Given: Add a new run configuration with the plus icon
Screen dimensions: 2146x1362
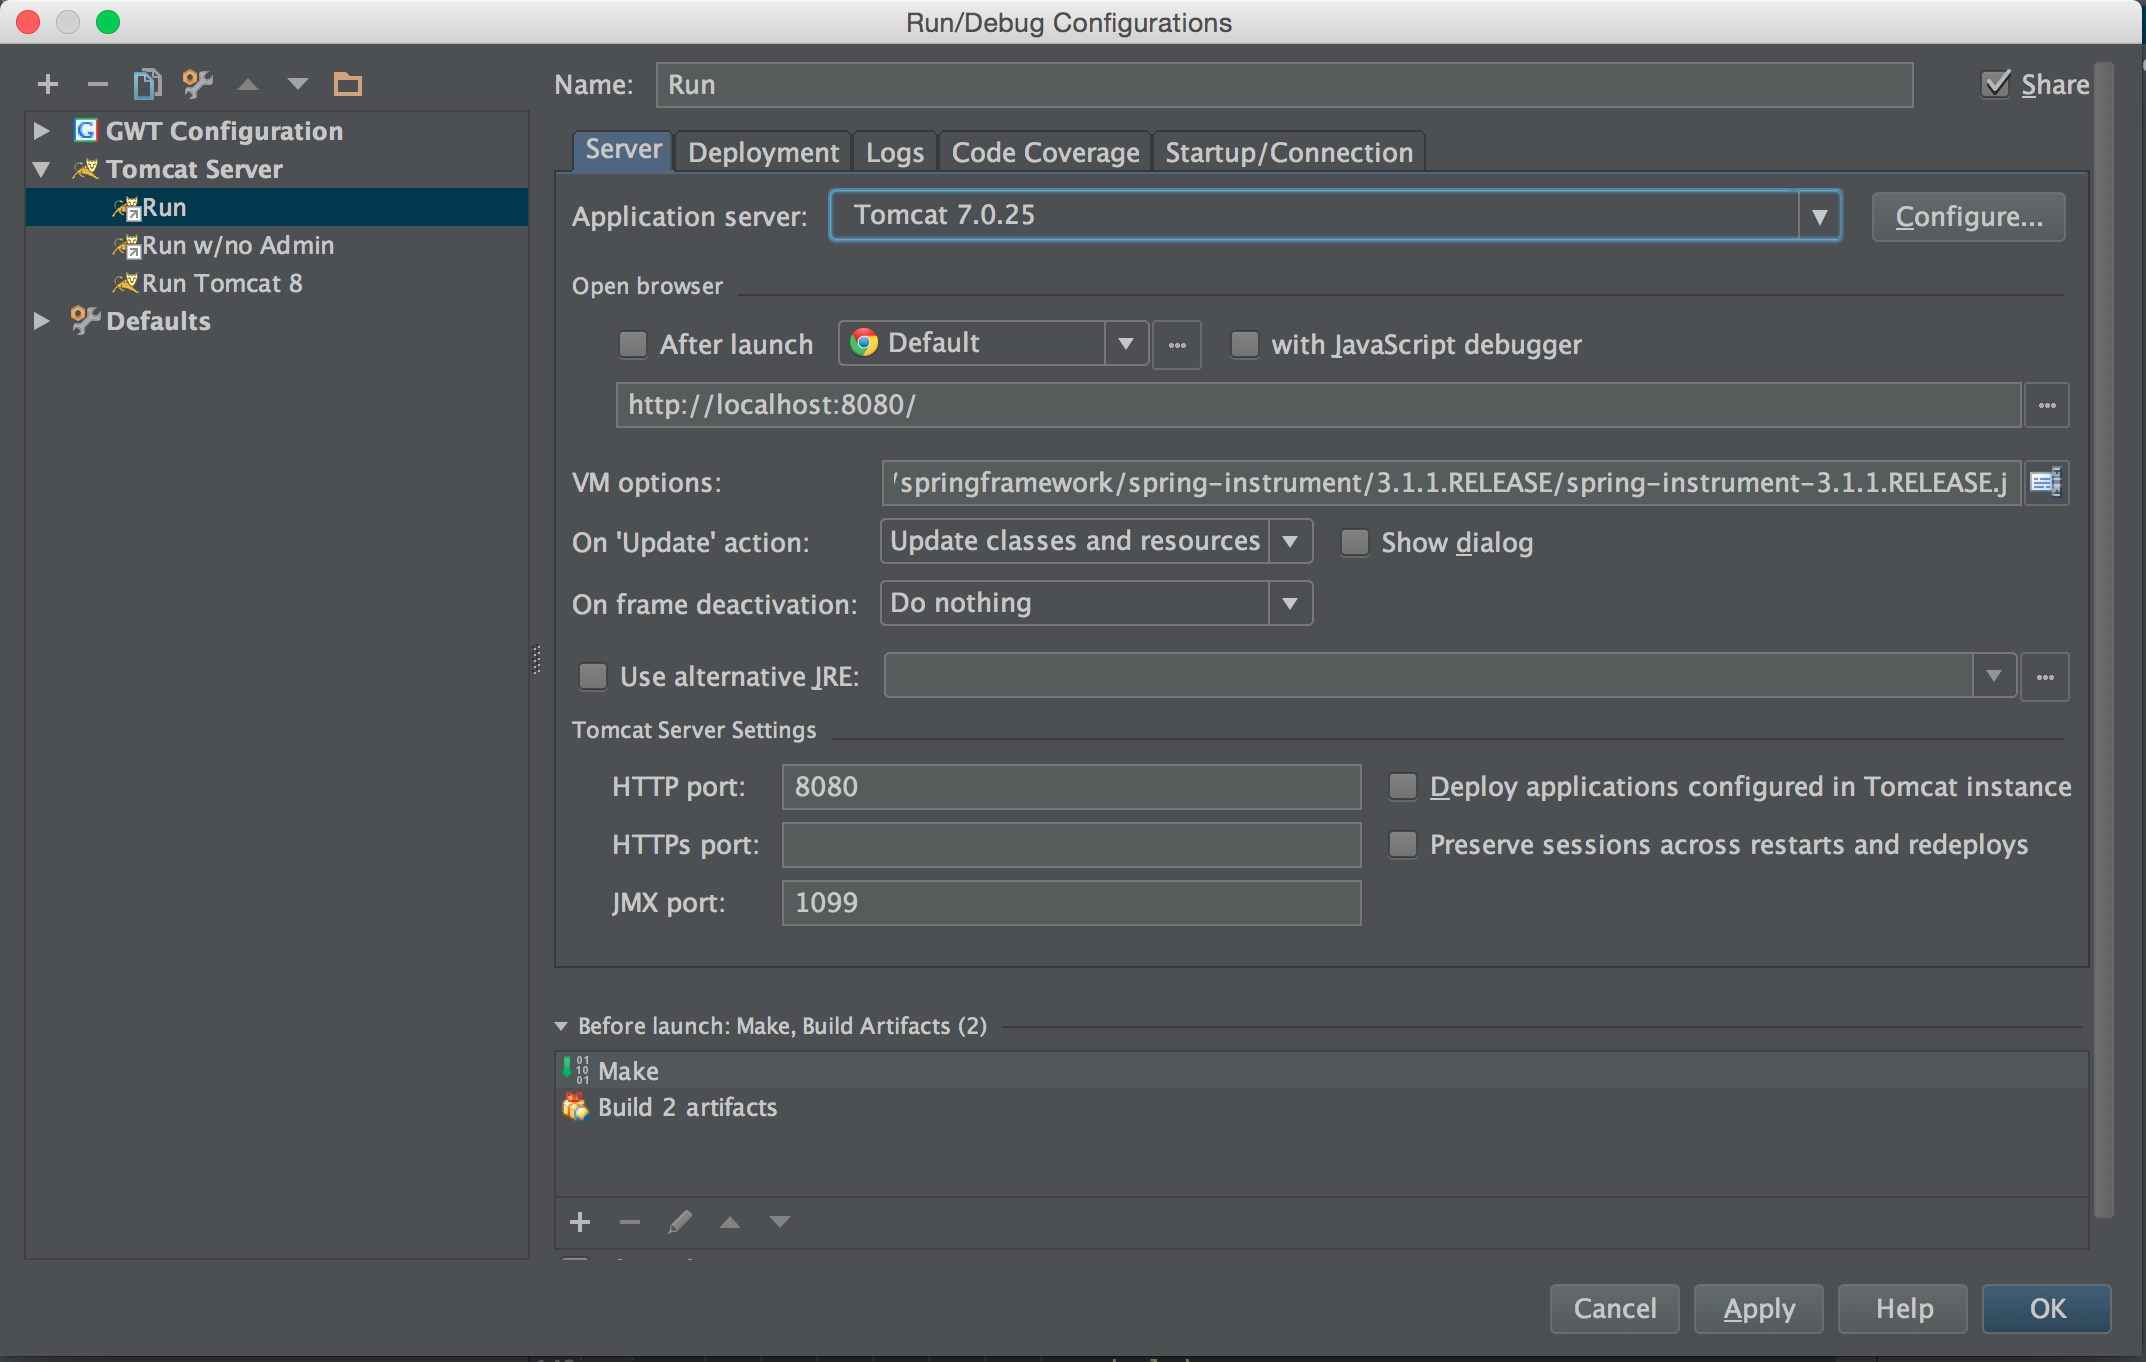Looking at the screenshot, I should (x=47, y=85).
